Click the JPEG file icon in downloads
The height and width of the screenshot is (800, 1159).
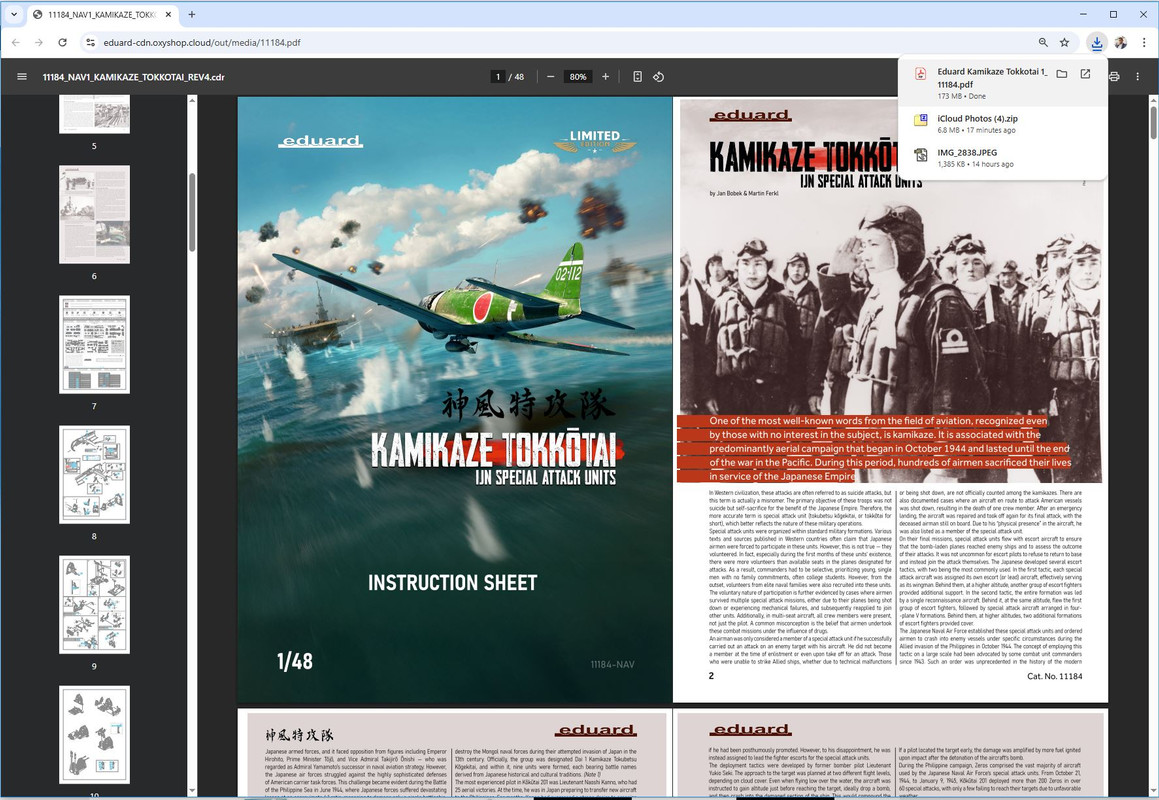(920, 155)
